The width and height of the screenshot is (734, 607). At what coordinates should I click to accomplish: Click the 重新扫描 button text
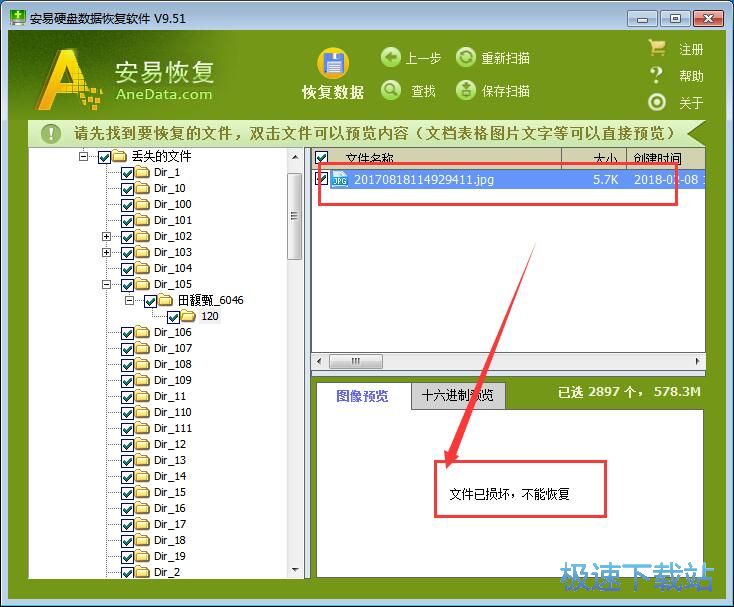click(506, 58)
